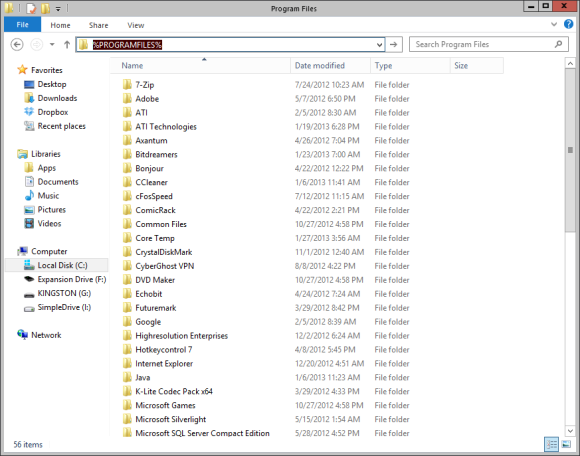This screenshot has width=580, height=456.
Task: Open Quick Access Toolbar customize dropdown
Action: [x=58, y=8]
